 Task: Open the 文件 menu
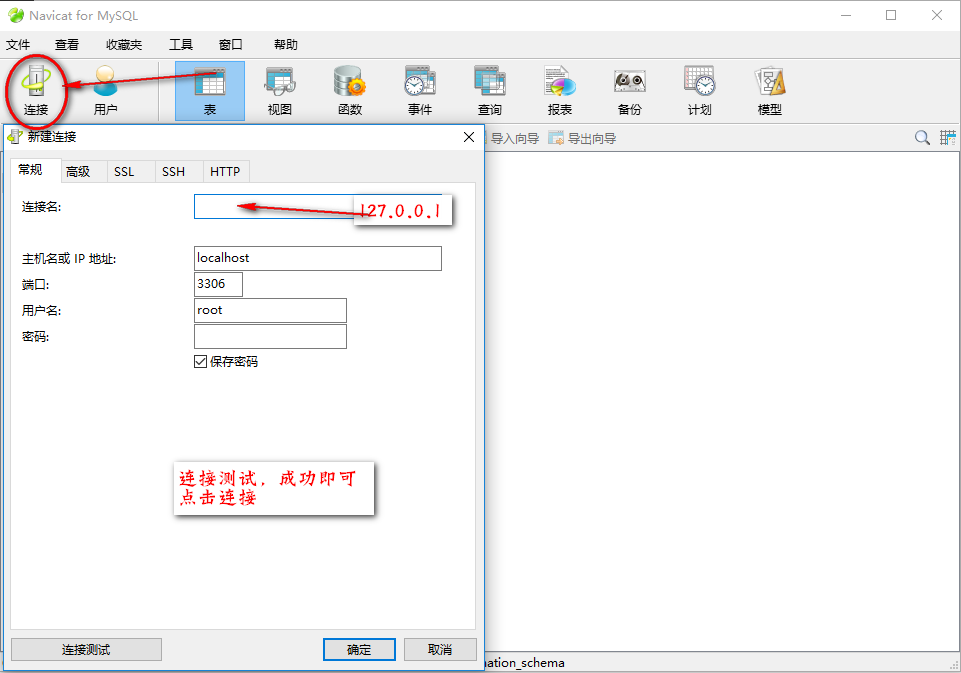[x=18, y=45]
